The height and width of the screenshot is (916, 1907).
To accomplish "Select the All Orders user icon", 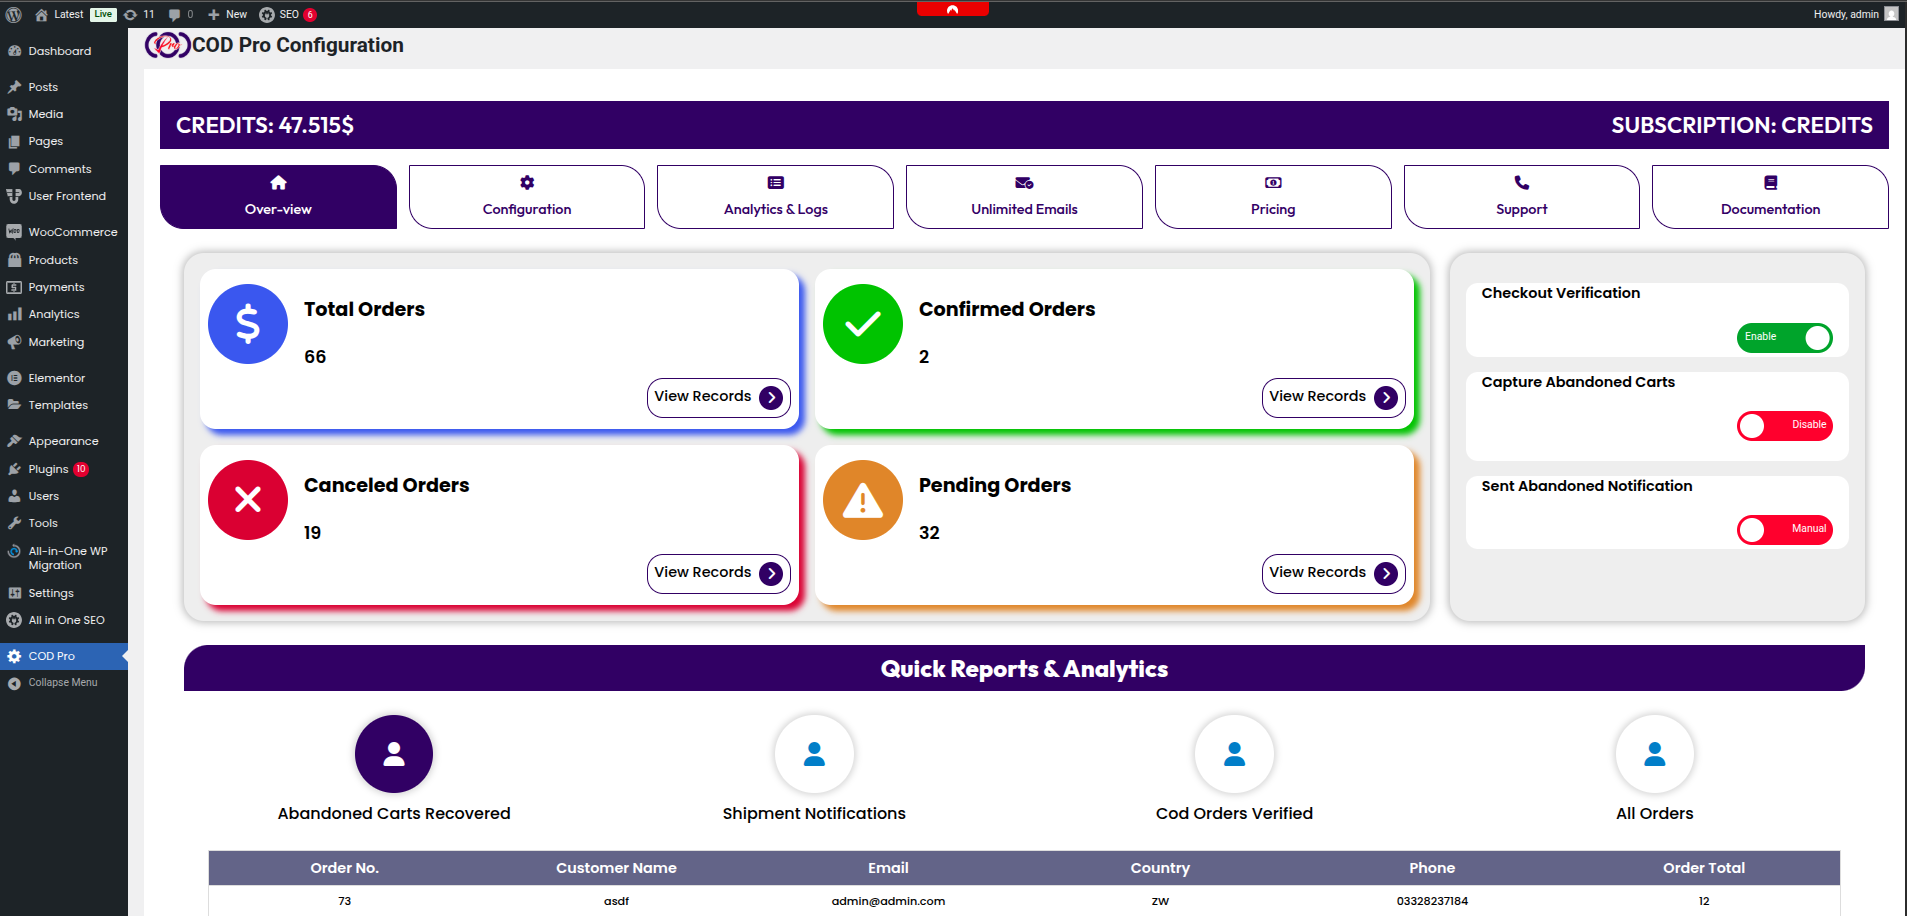I will 1655,754.
